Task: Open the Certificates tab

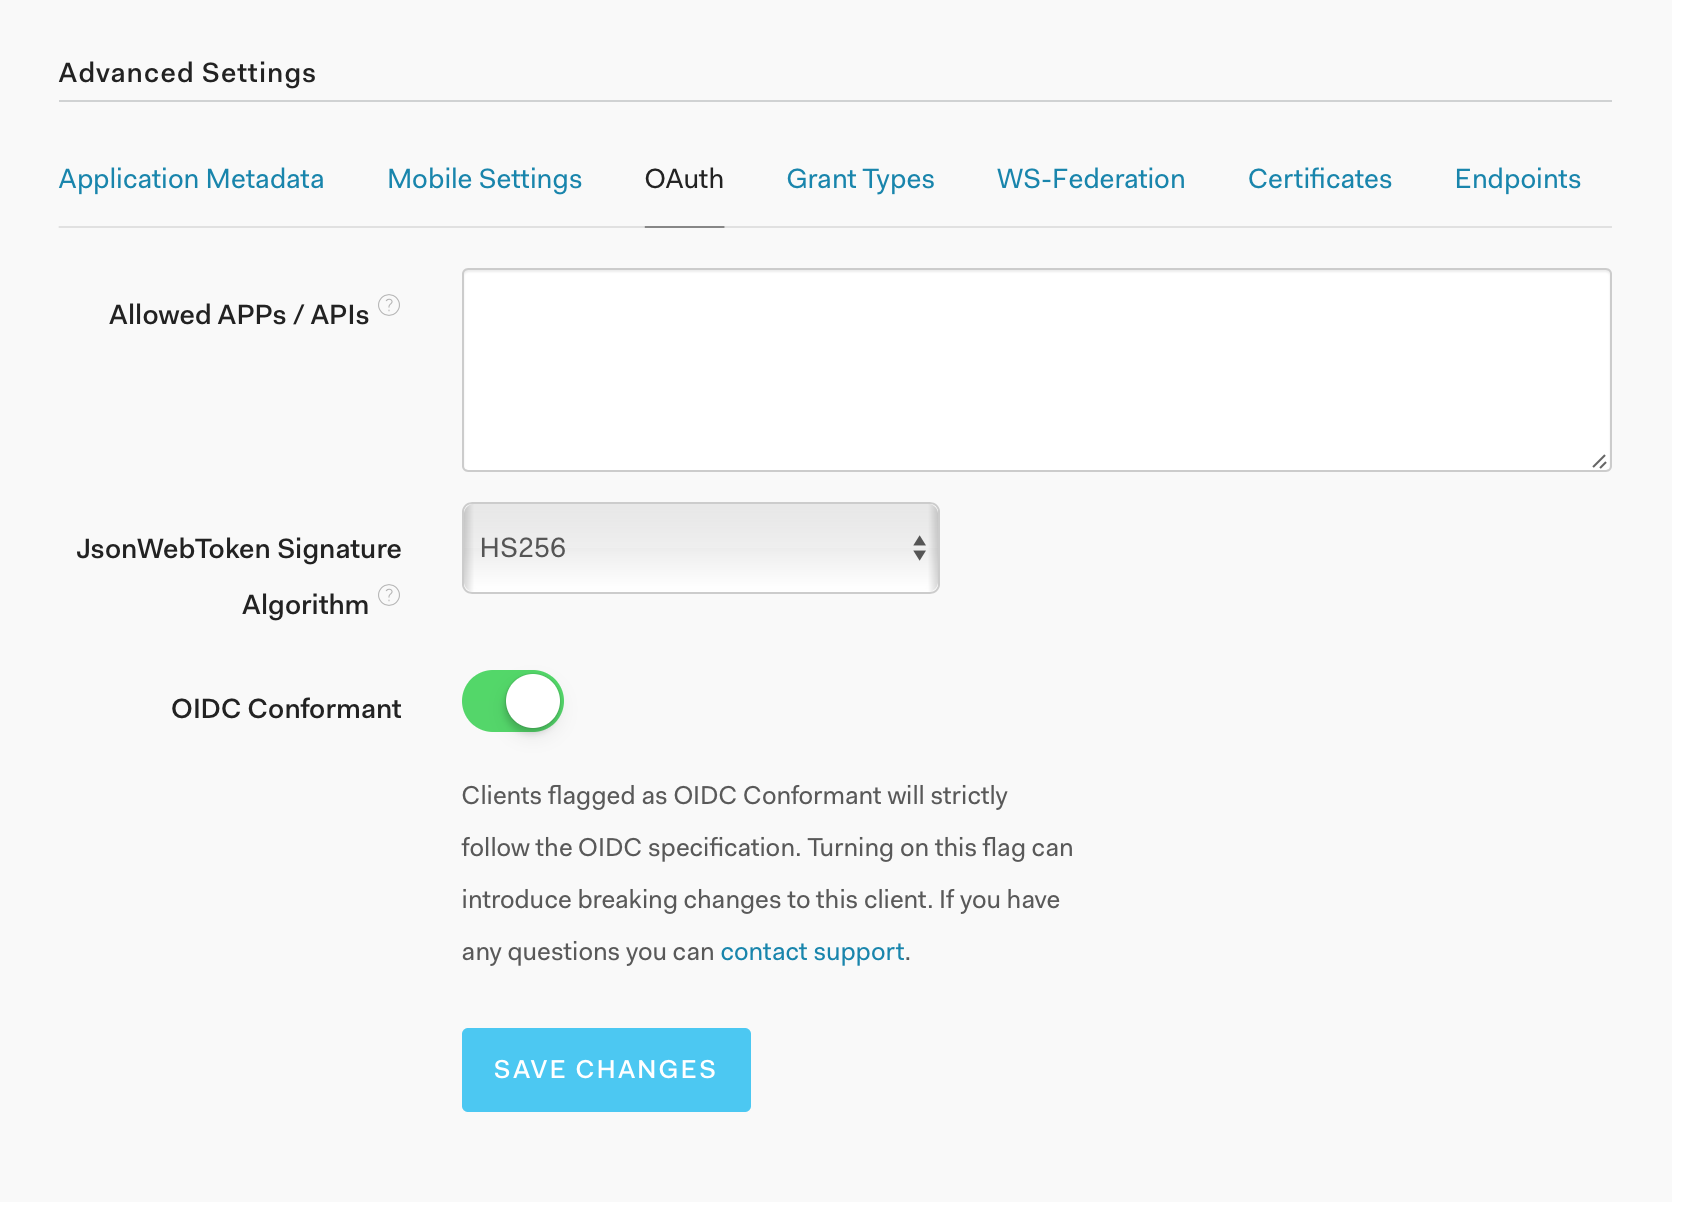Action: pyautogui.click(x=1319, y=179)
